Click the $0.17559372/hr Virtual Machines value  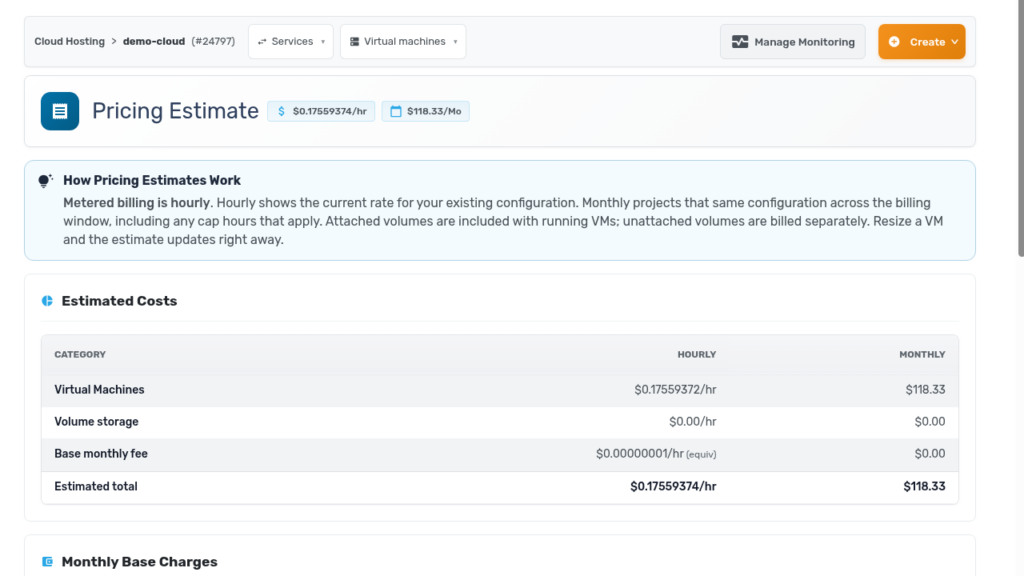coord(675,390)
